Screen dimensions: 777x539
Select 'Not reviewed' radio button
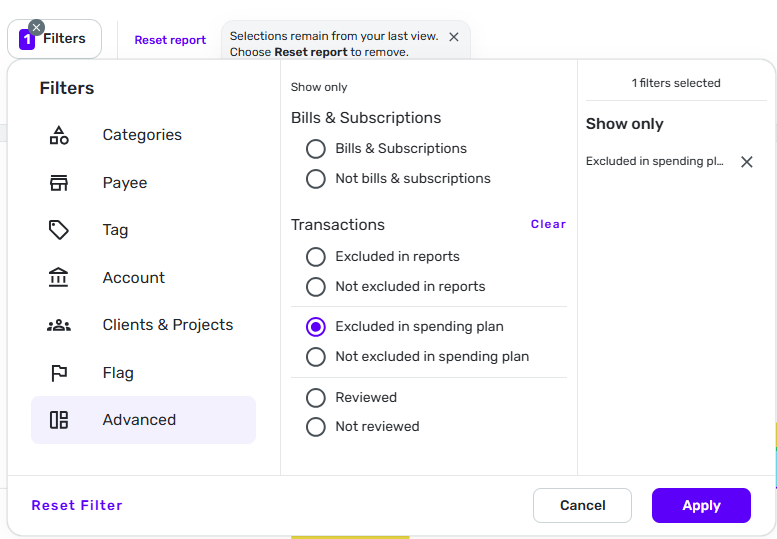point(316,427)
